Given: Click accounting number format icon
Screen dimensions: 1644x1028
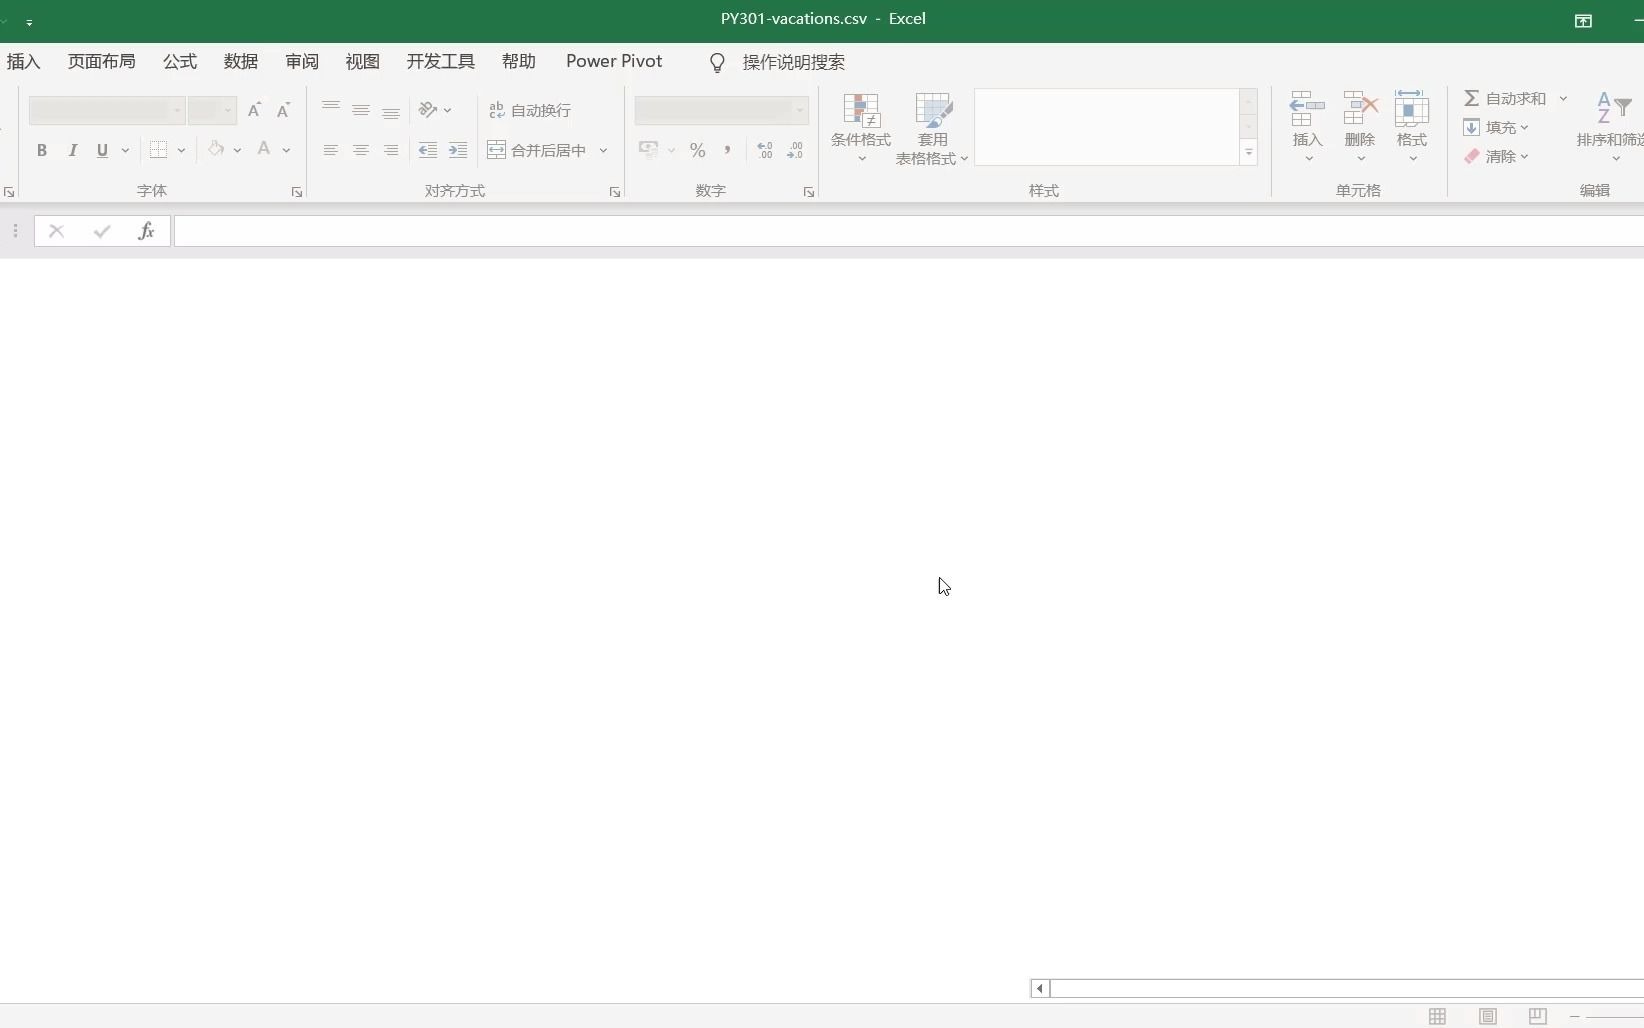Looking at the screenshot, I should pos(648,150).
